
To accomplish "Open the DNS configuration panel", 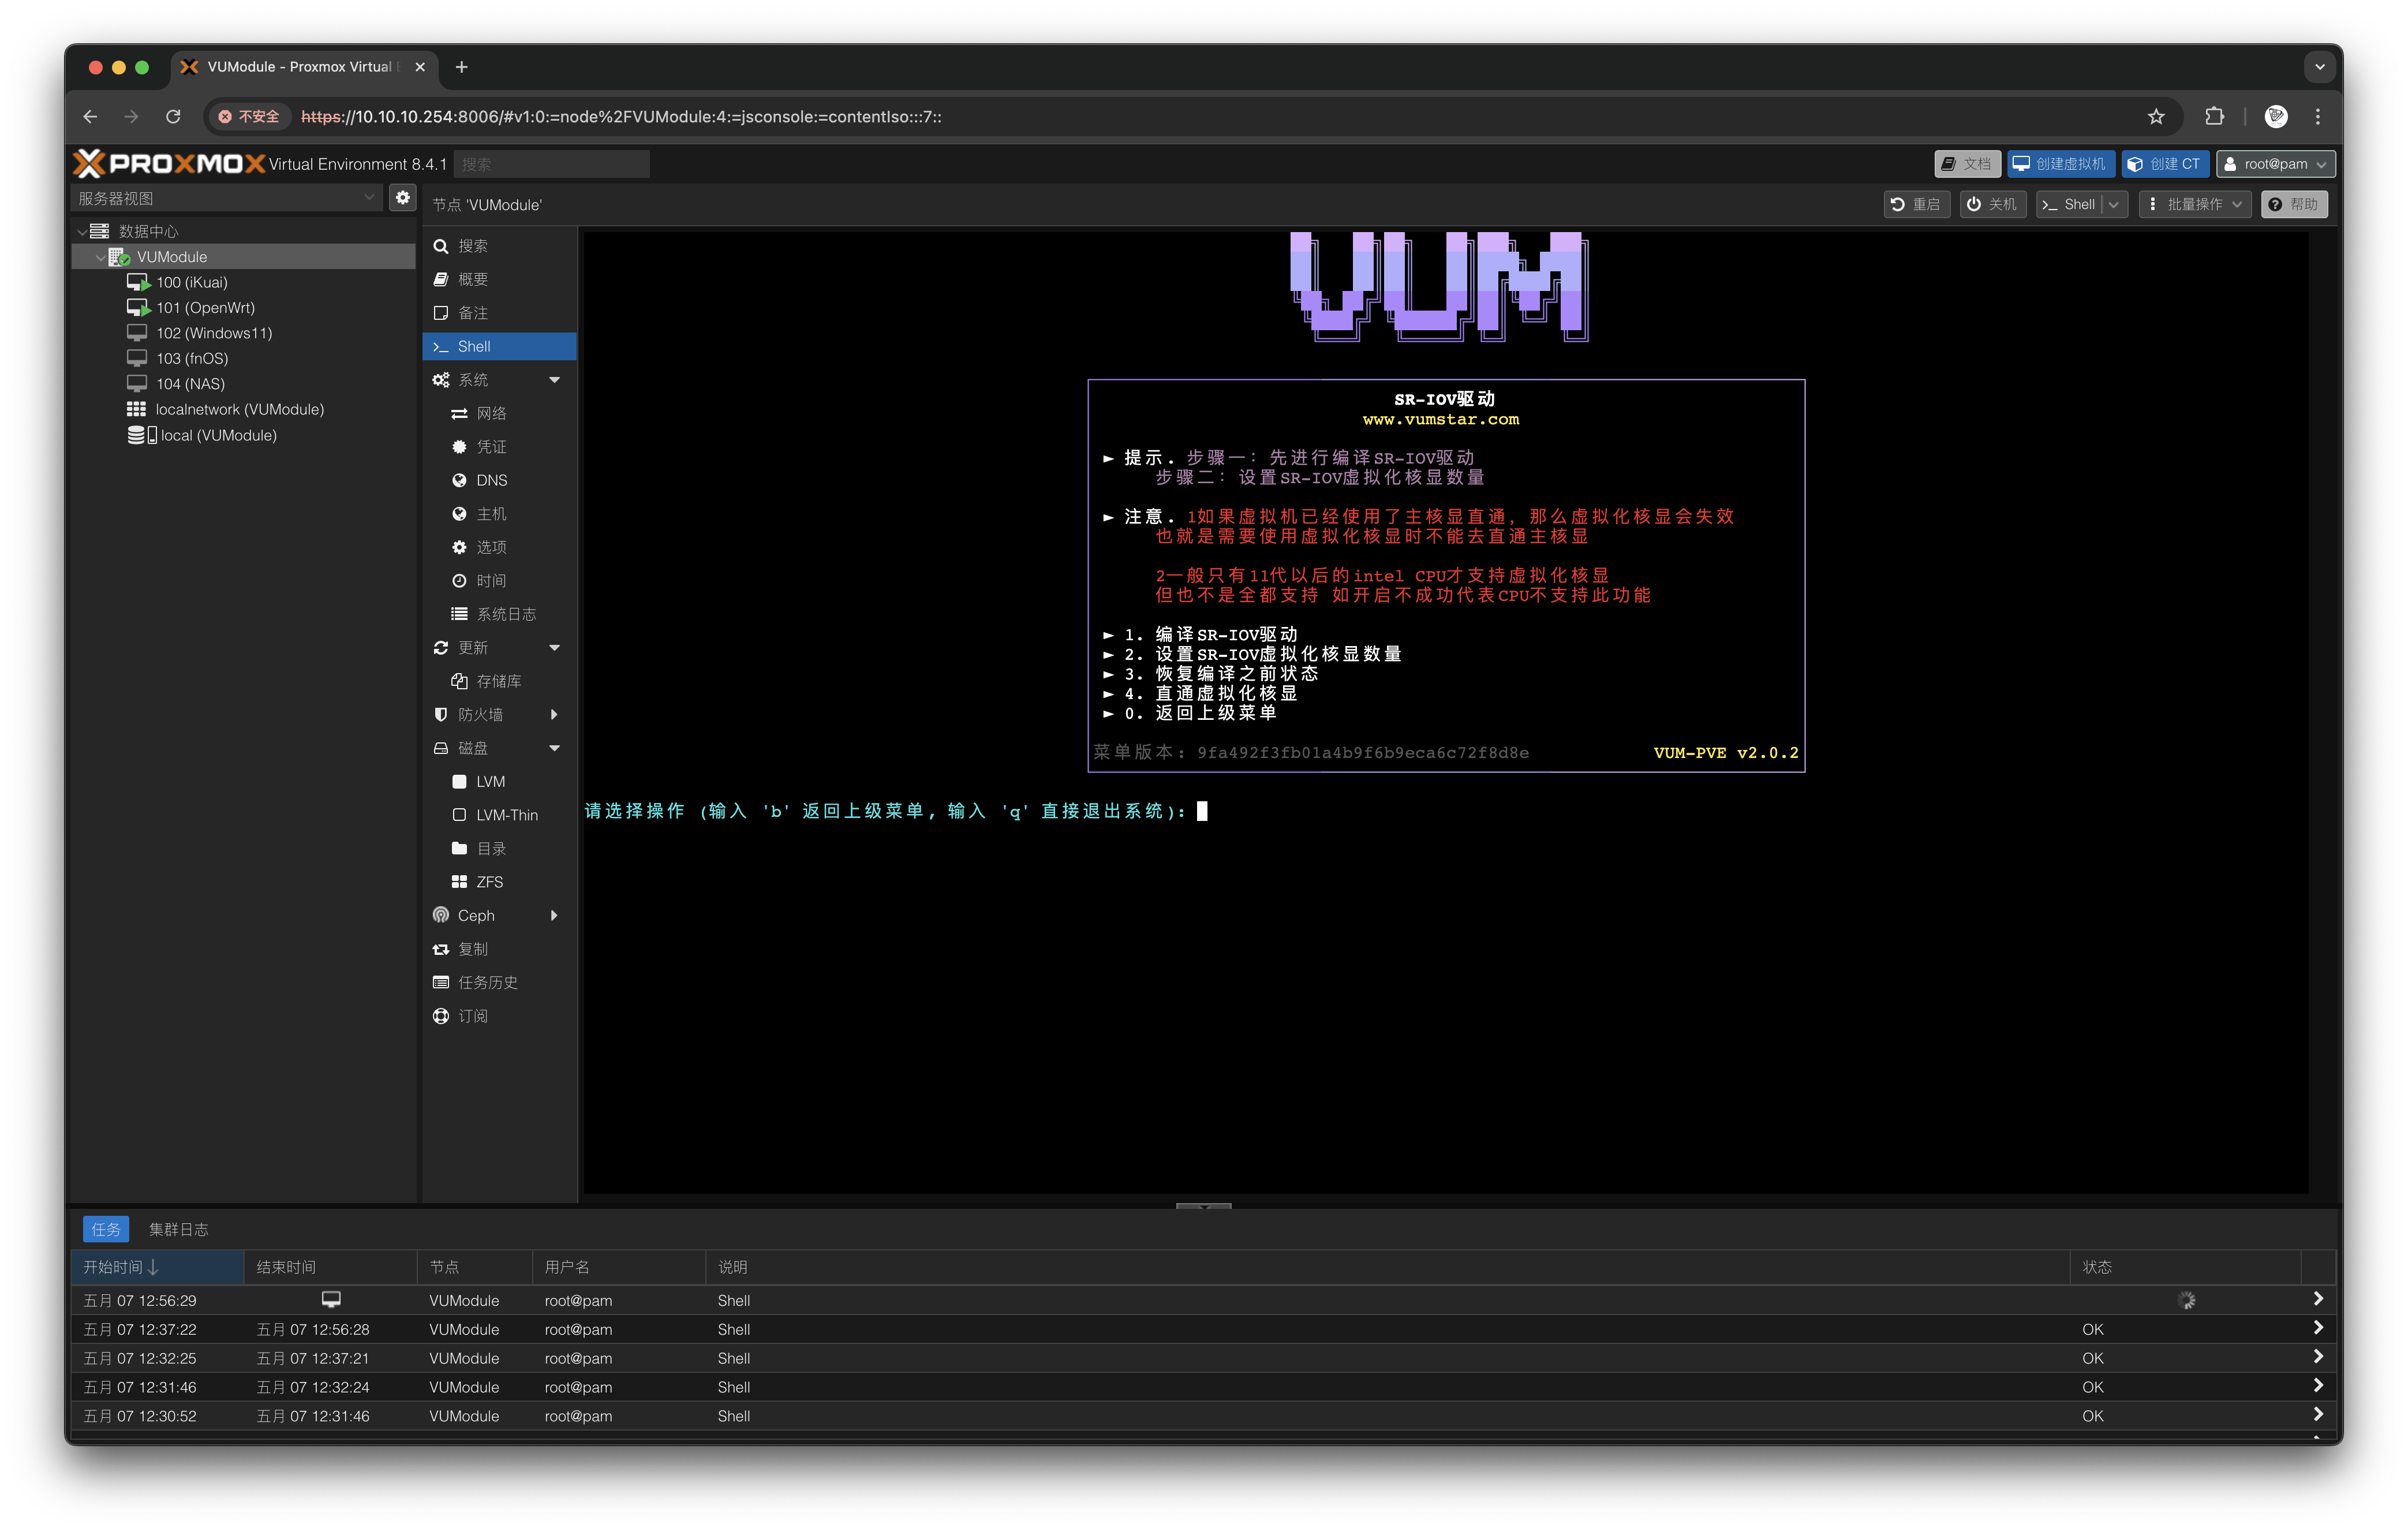I will [491, 480].
